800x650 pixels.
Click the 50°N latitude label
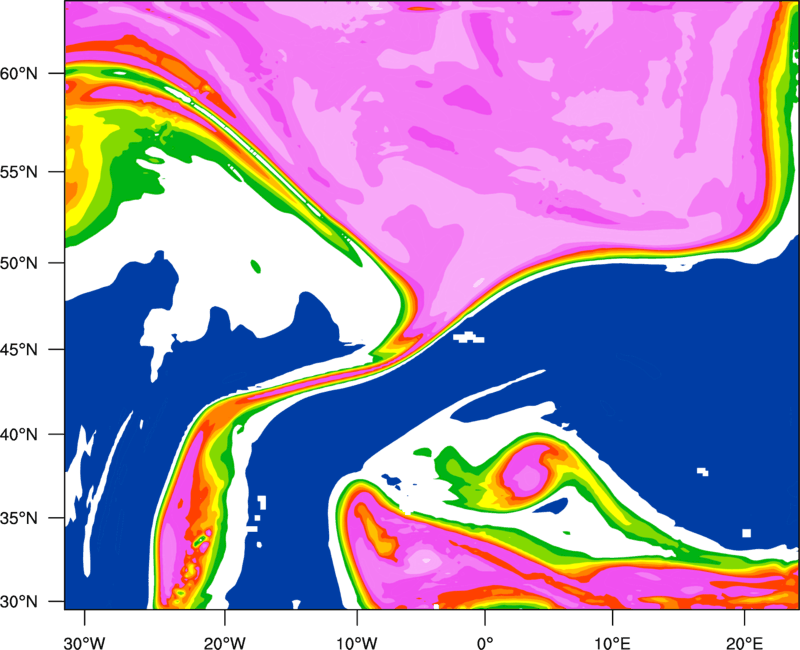coord(19,263)
